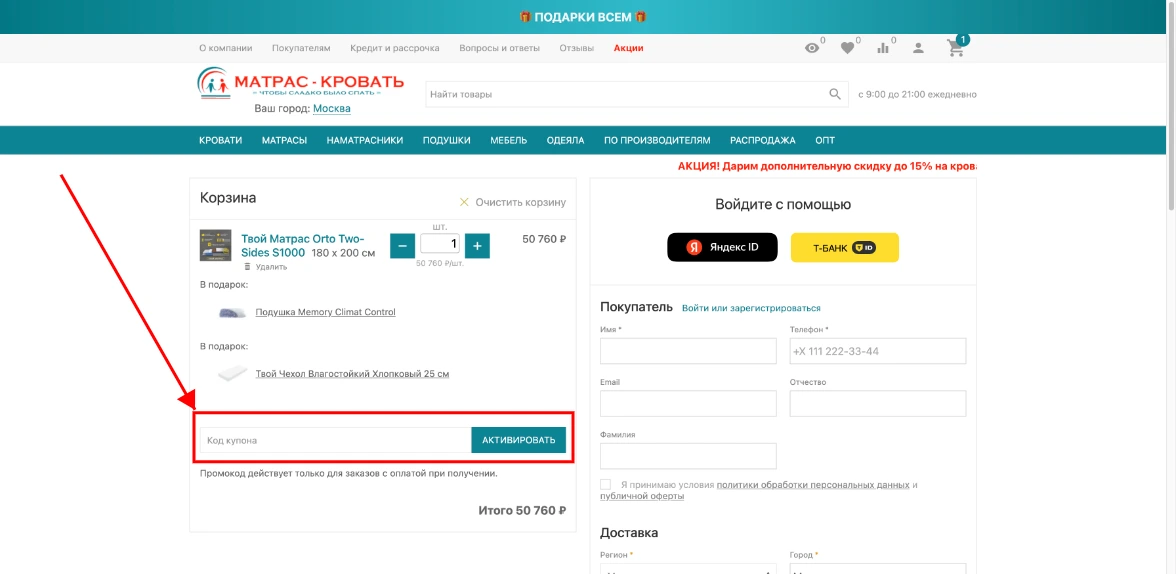Open the user account profile icon
1176x574 pixels.
coord(919,48)
